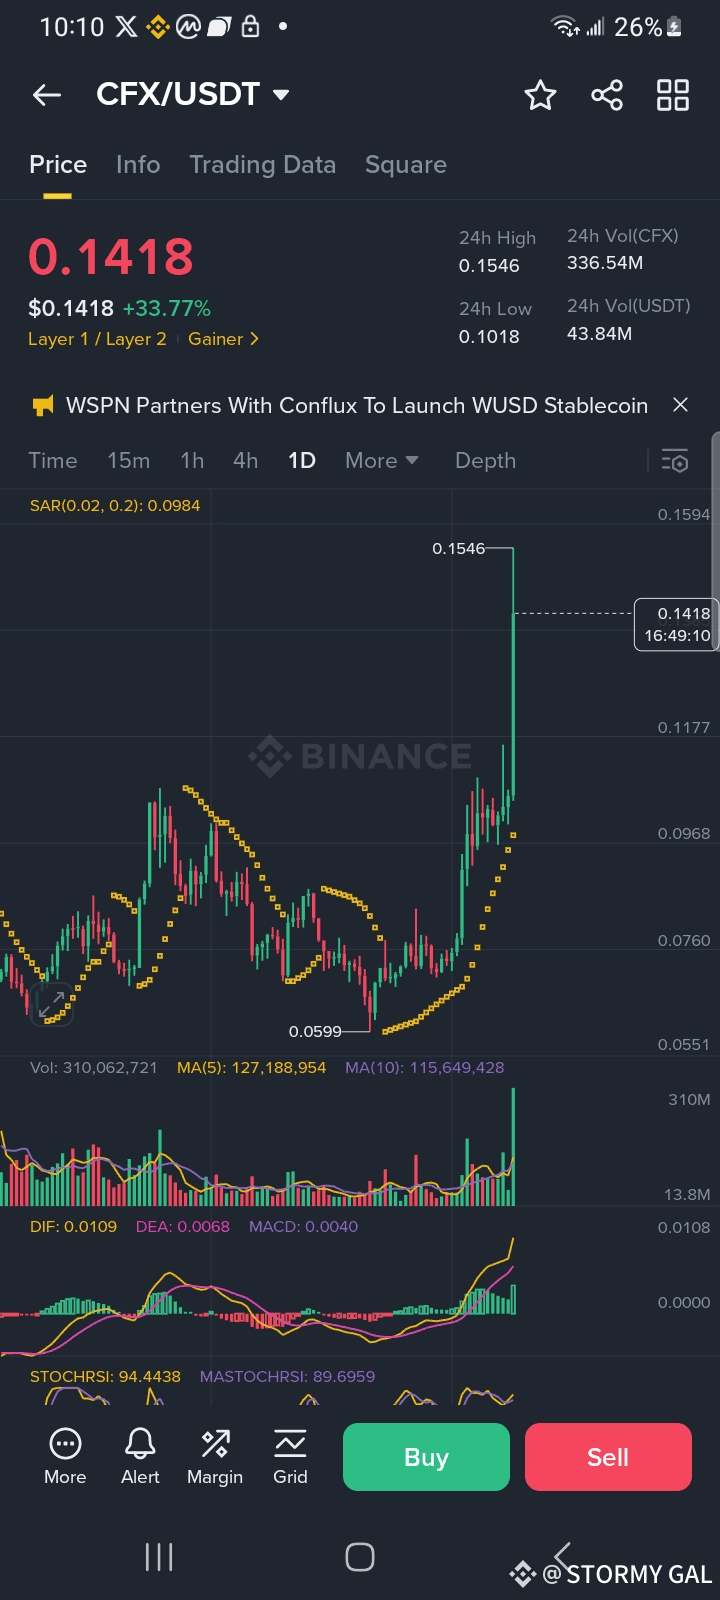This screenshot has width=720, height=1600.
Task: Tap the Binance notification icon in status bar
Action: (157, 27)
